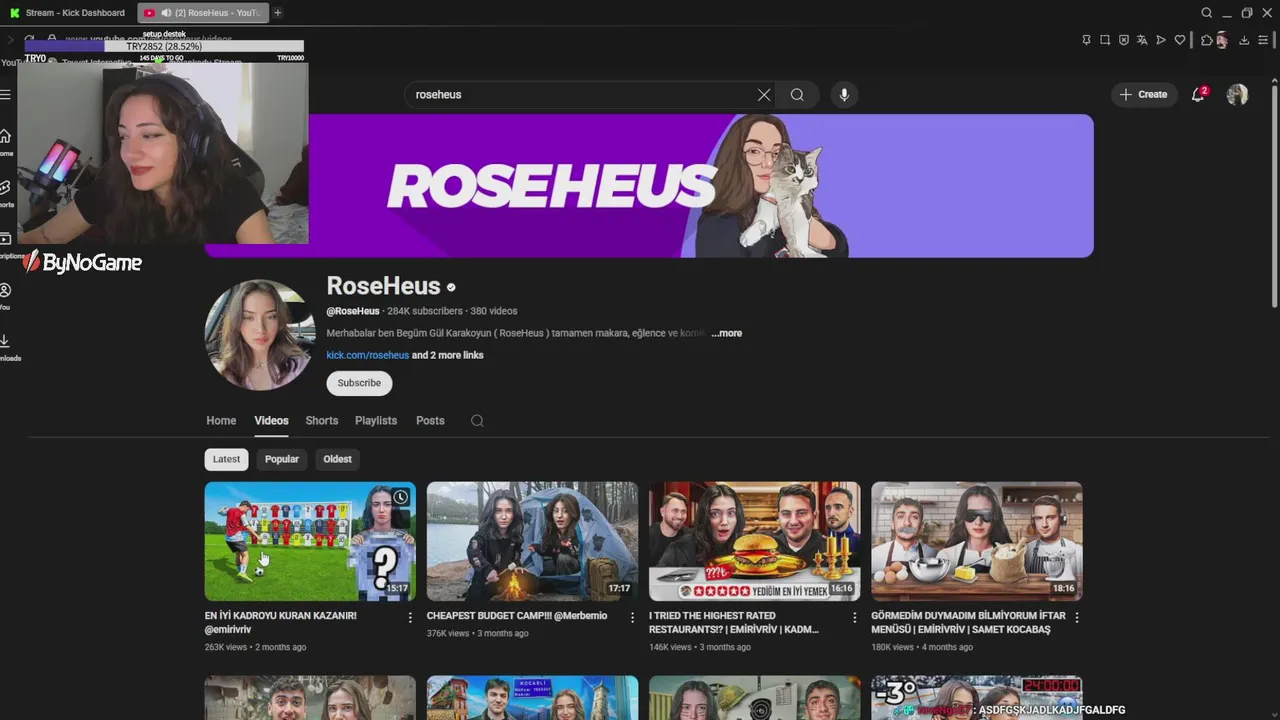Open video title EN İYİ KADROYU KURAN KAZANIR
The height and width of the screenshot is (720, 1280).
pyautogui.click(x=280, y=623)
